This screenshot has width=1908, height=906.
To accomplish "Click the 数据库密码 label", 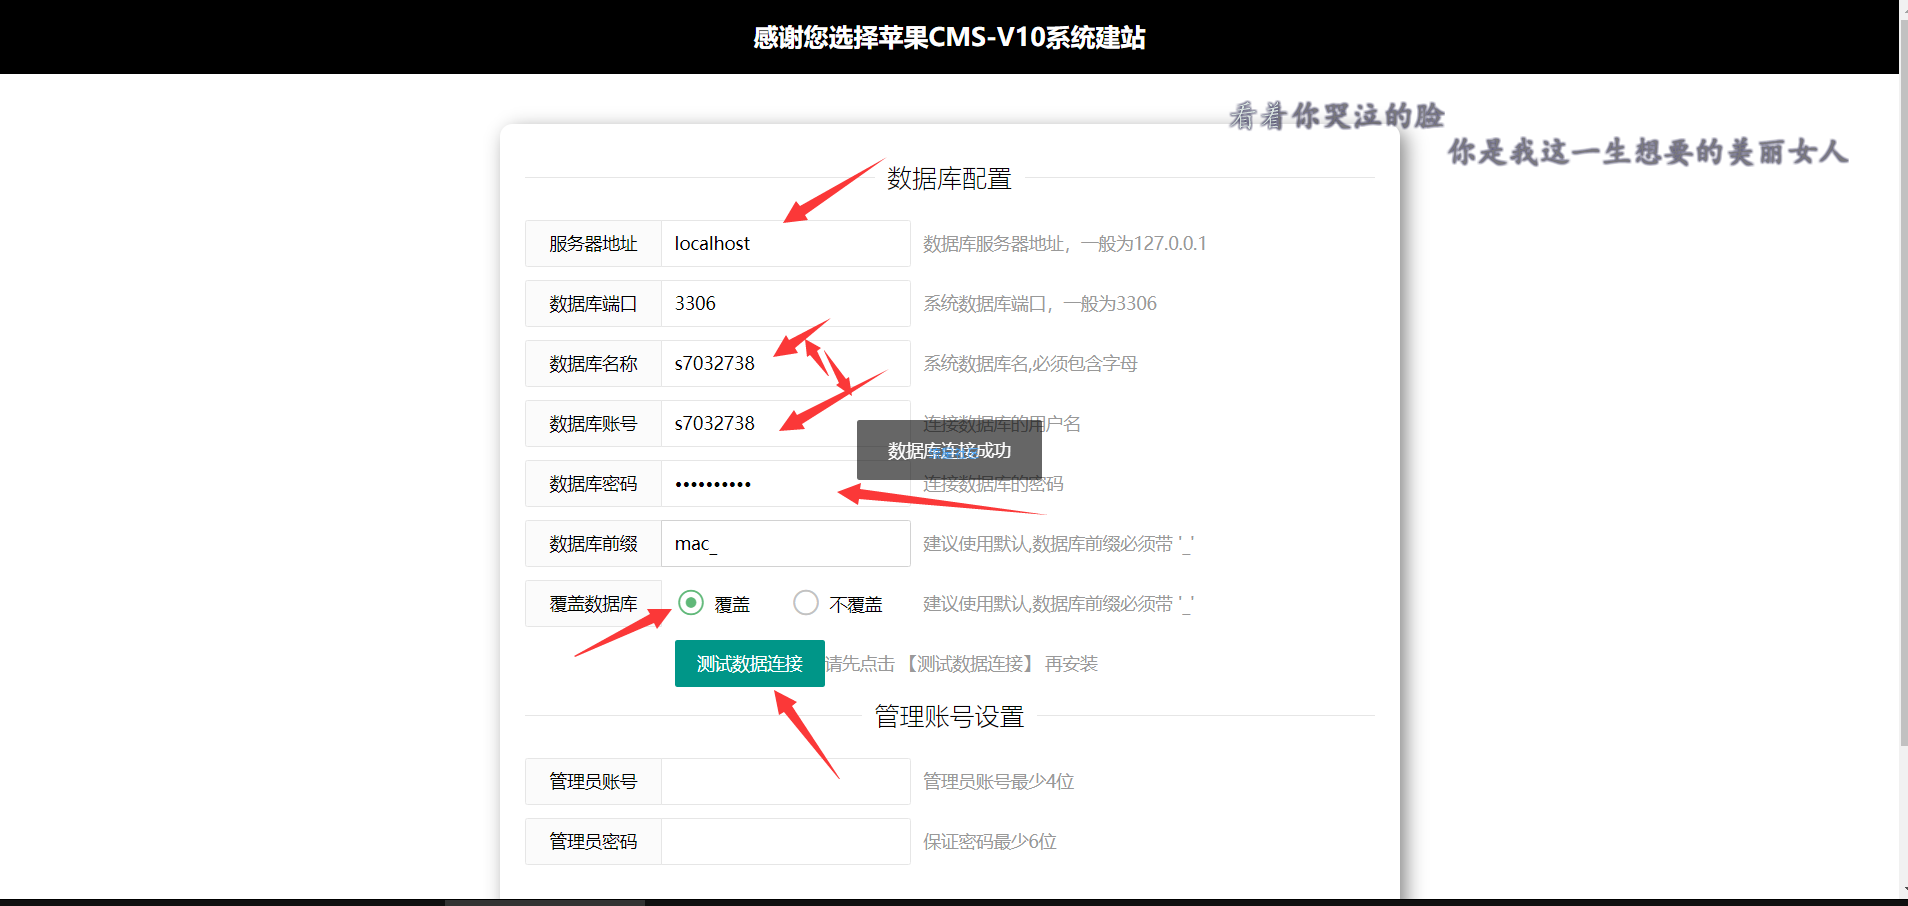I will click(593, 483).
